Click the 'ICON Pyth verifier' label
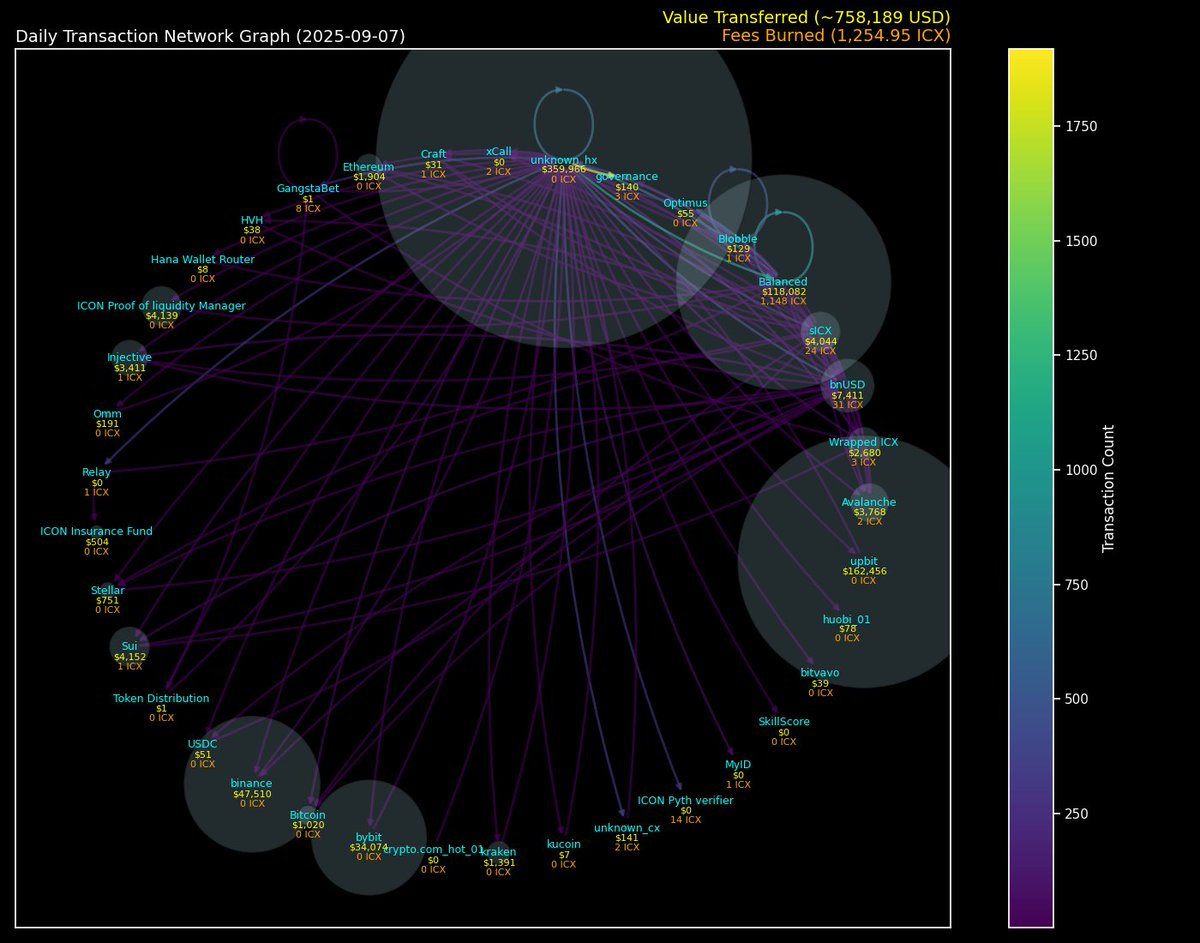This screenshot has width=1200, height=943. coord(686,800)
